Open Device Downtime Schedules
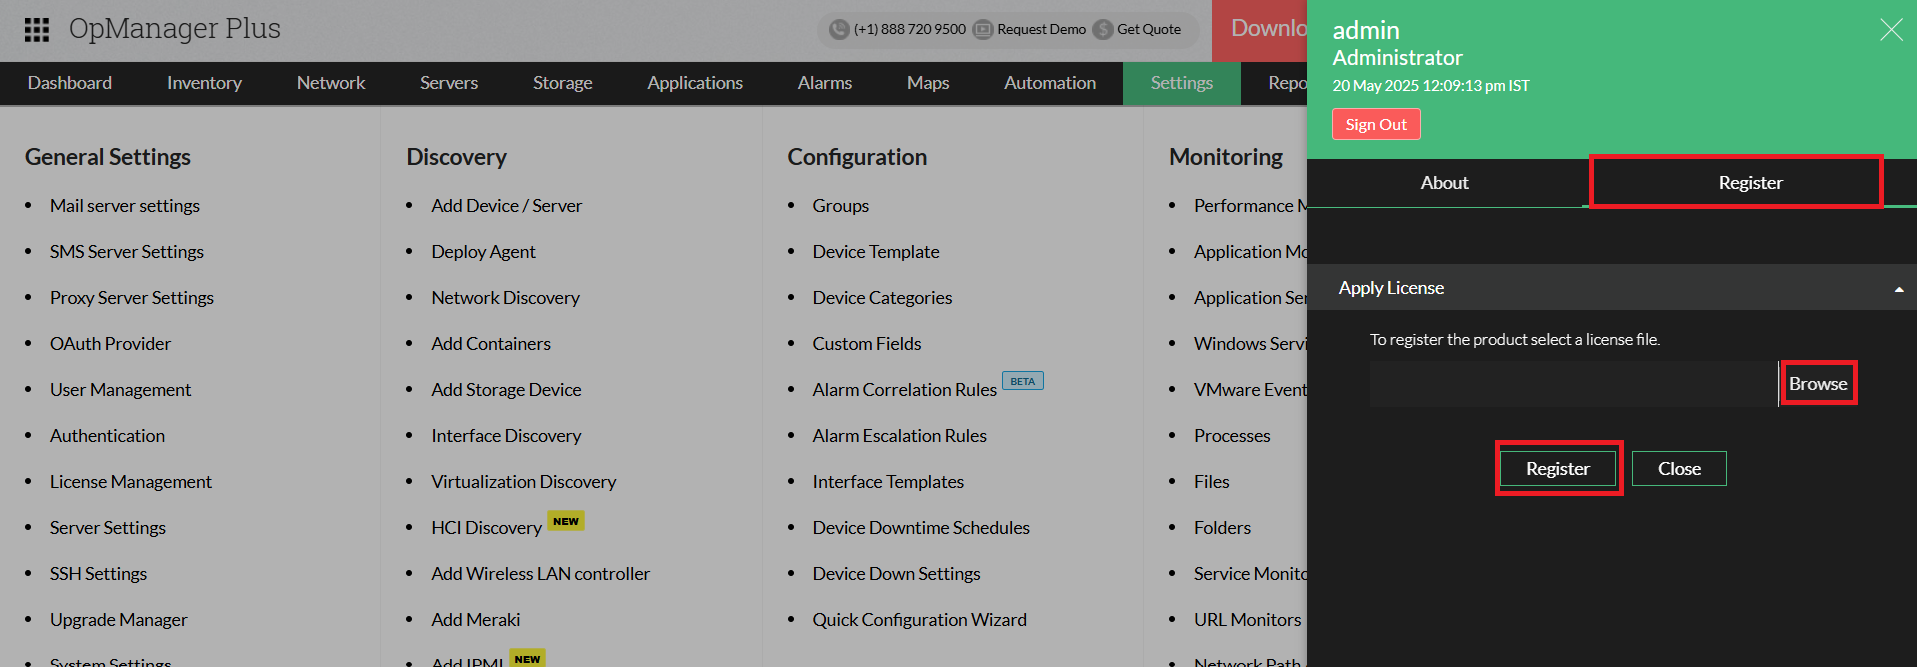 point(921,528)
